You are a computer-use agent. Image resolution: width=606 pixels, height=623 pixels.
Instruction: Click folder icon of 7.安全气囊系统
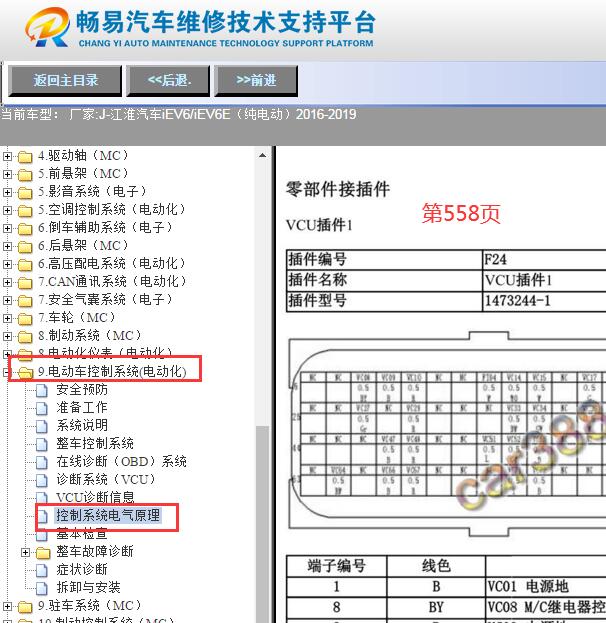(x=25, y=300)
